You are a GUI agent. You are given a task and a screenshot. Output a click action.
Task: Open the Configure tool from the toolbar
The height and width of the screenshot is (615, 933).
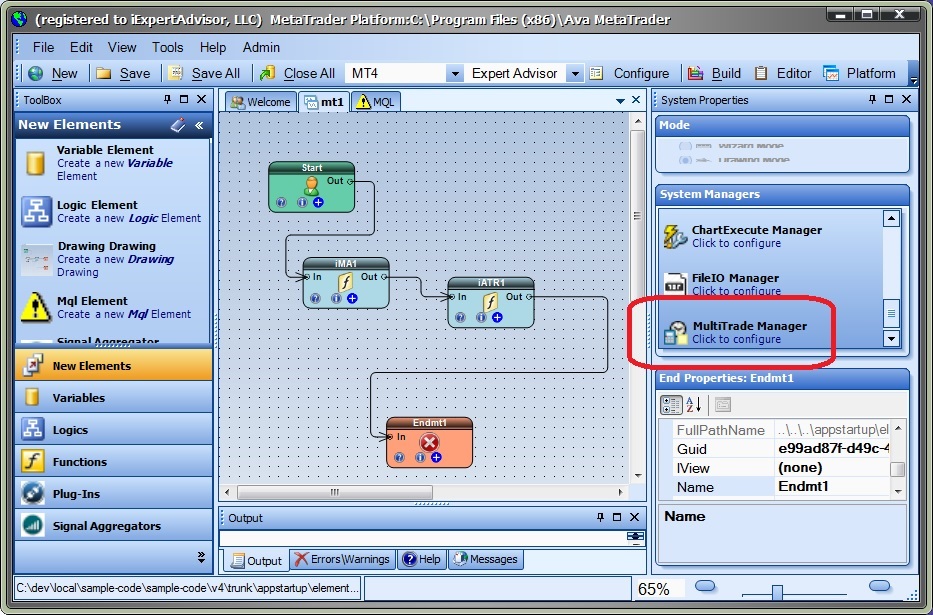pos(630,73)
